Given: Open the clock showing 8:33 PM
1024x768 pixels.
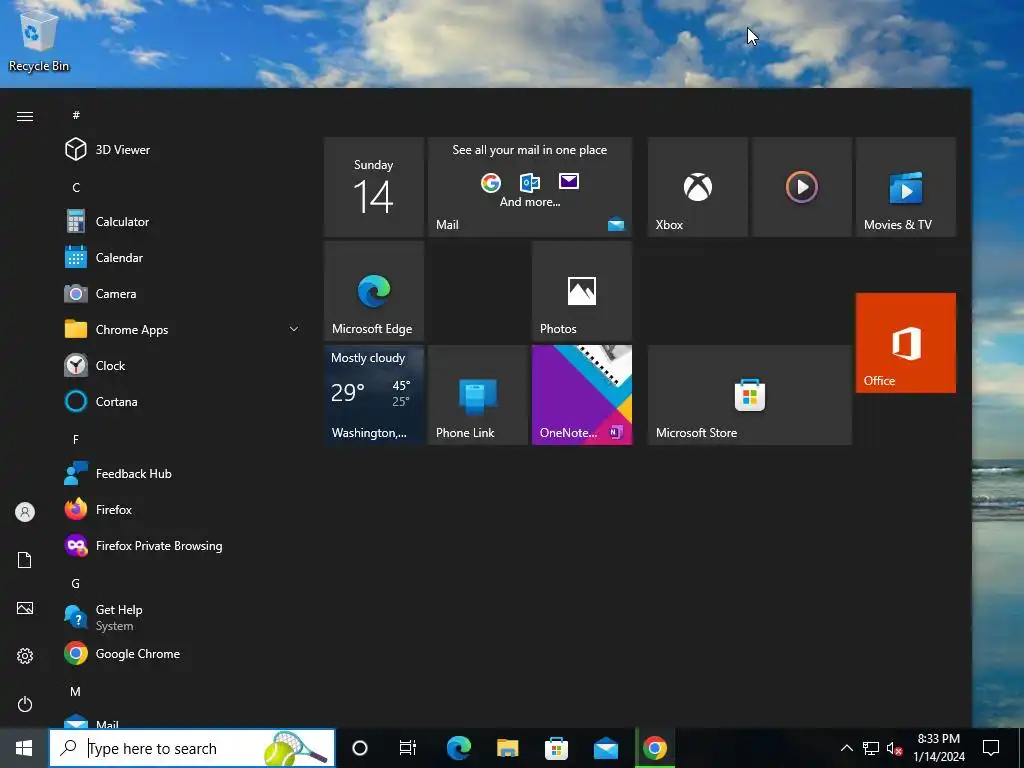Looking at the screenshot, I should point(938,748).
